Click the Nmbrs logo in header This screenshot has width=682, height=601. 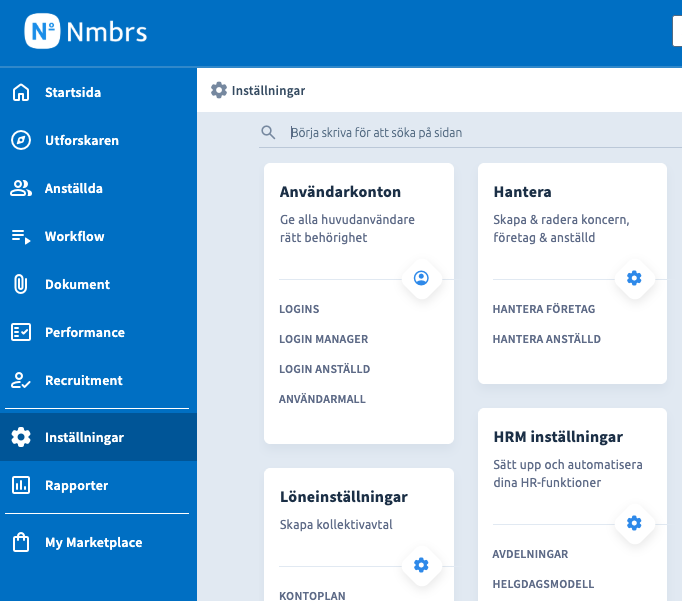pyautogui.click(x=86, y=32)
